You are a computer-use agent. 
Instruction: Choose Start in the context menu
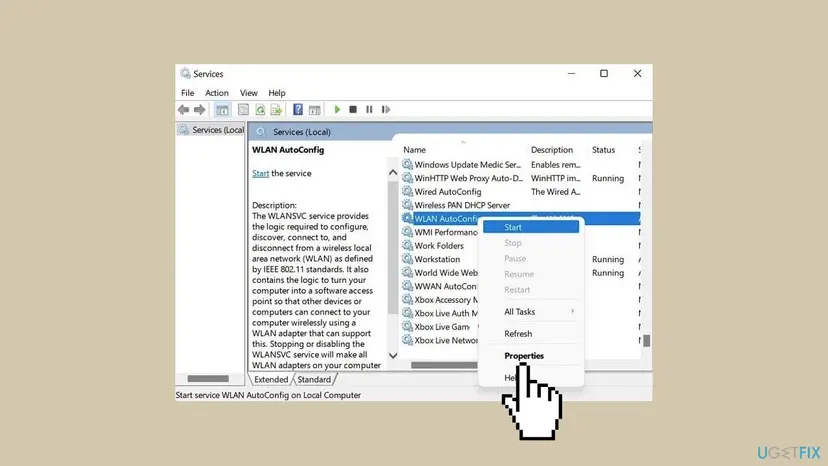pos(531,227)
